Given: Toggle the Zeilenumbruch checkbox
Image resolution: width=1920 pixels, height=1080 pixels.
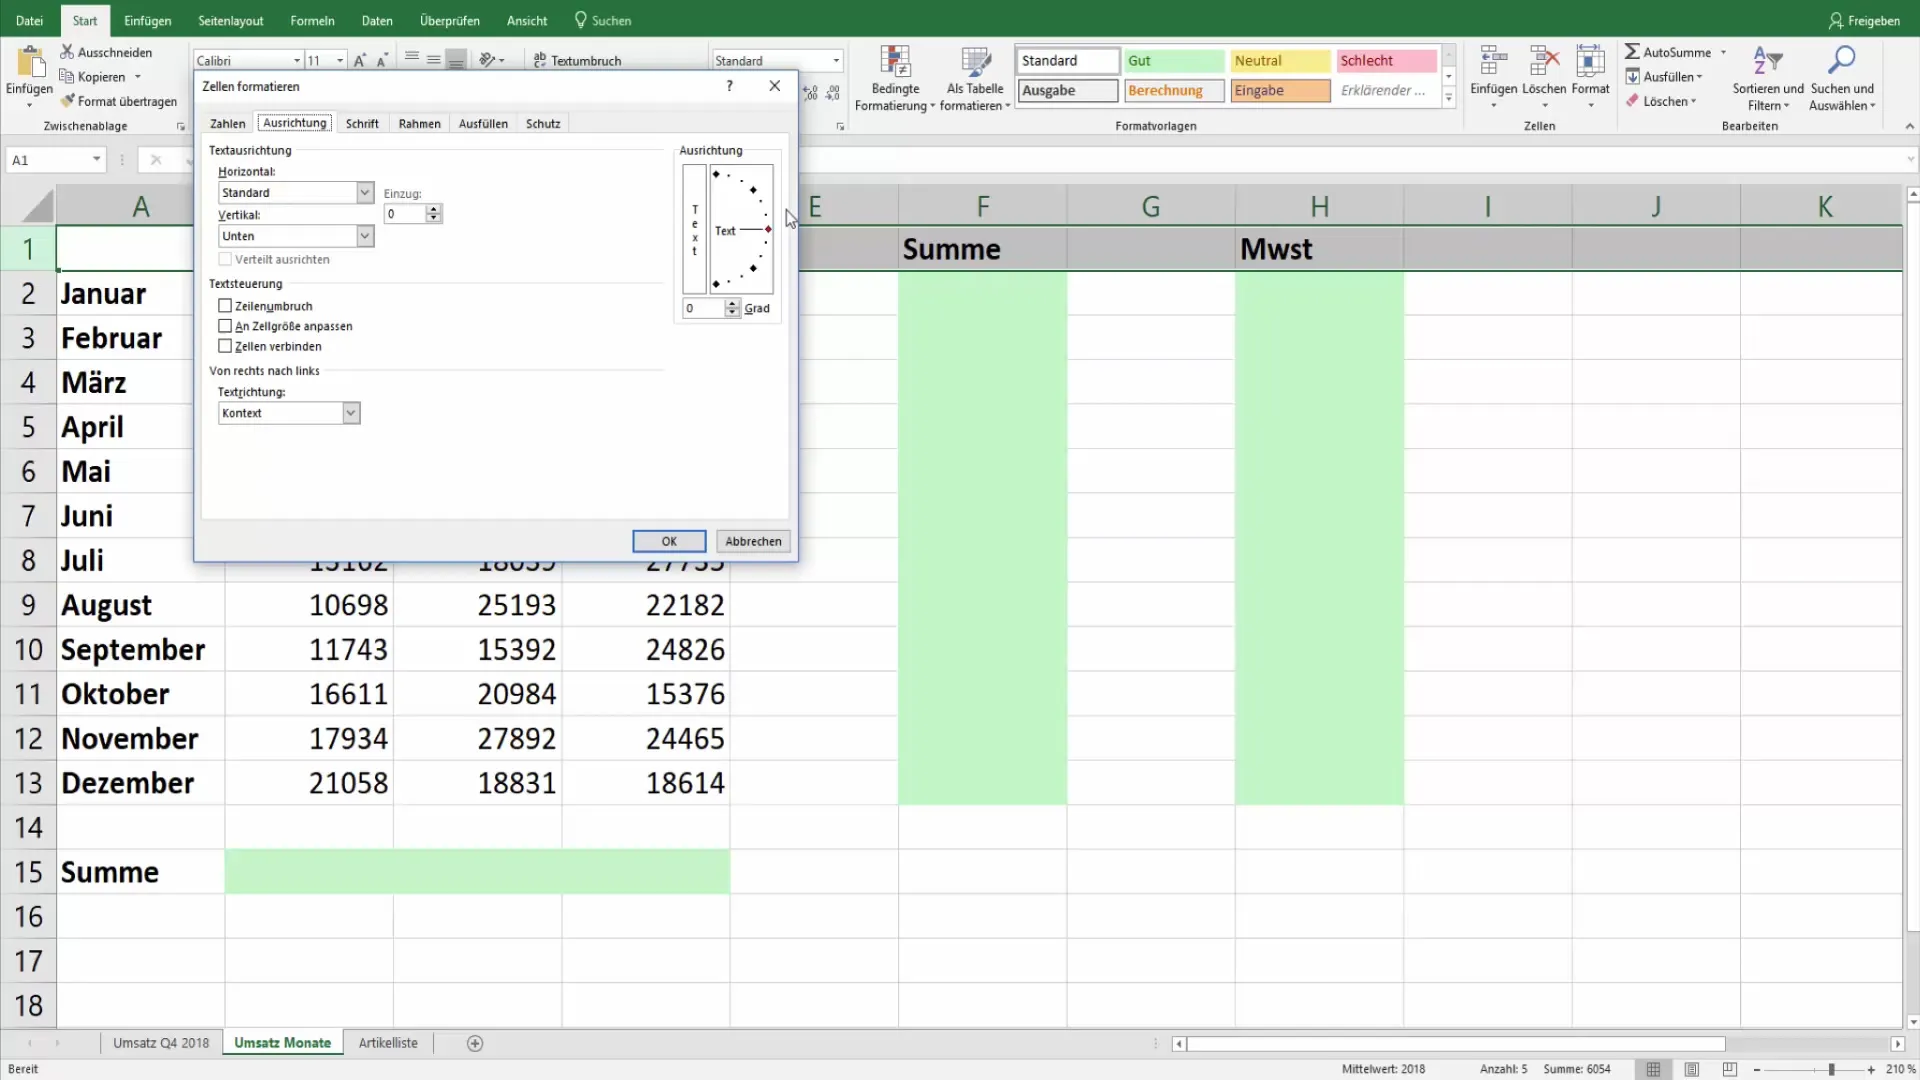Looking at the screenshot, I should coord(225,305).
